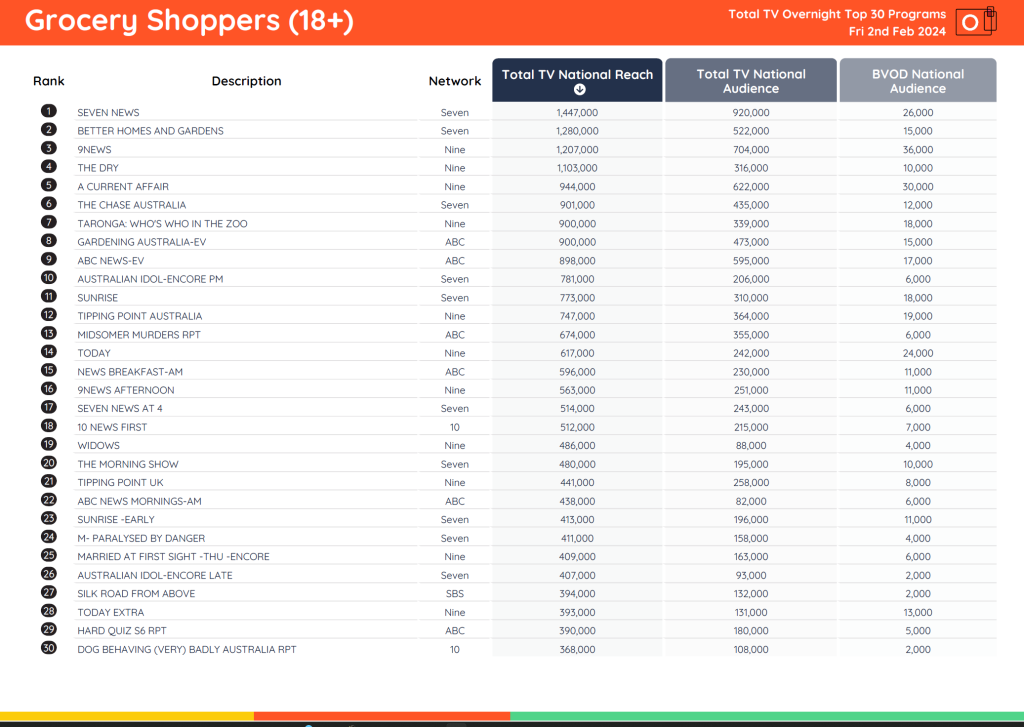Screen dimensions: 1024x727
Task: Click the rank 1 badge
Action: tap(49, 112)
